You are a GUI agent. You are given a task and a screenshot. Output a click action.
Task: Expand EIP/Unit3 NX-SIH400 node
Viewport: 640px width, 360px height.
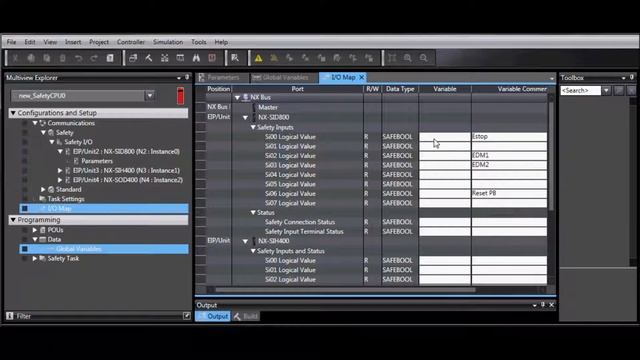point(60,170)
